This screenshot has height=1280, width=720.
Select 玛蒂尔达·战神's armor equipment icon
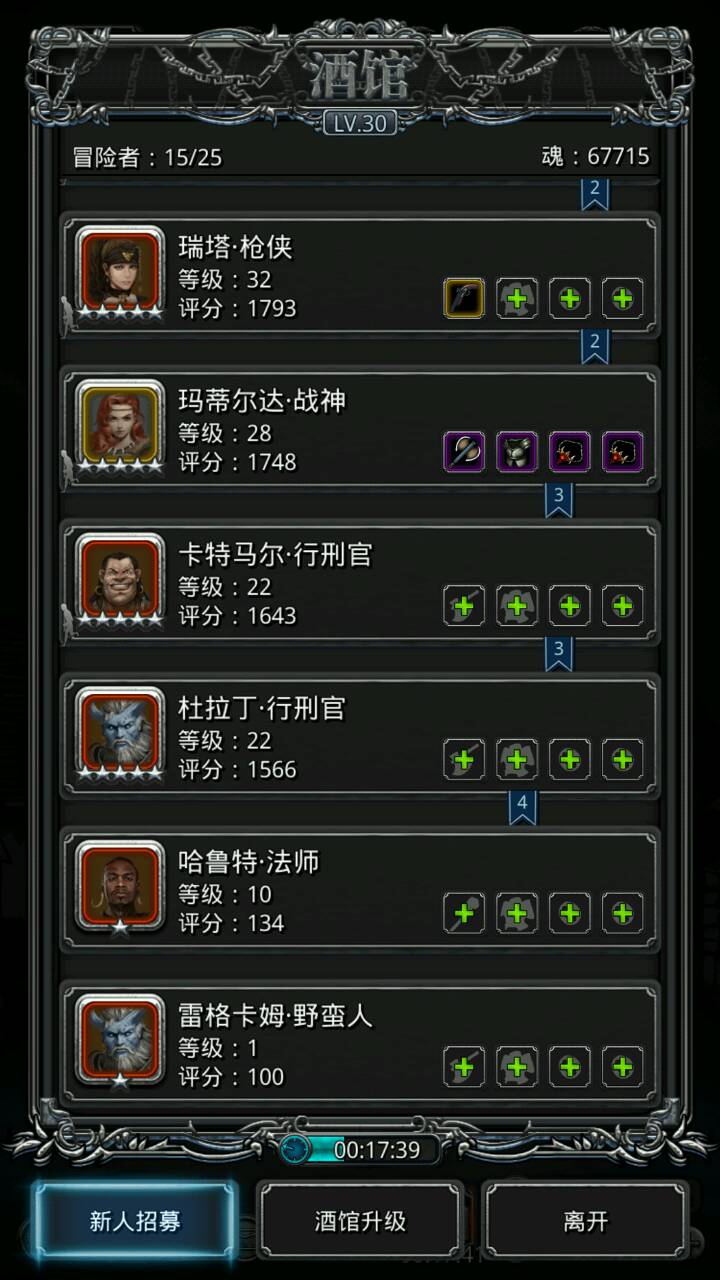tap(517, 452)
